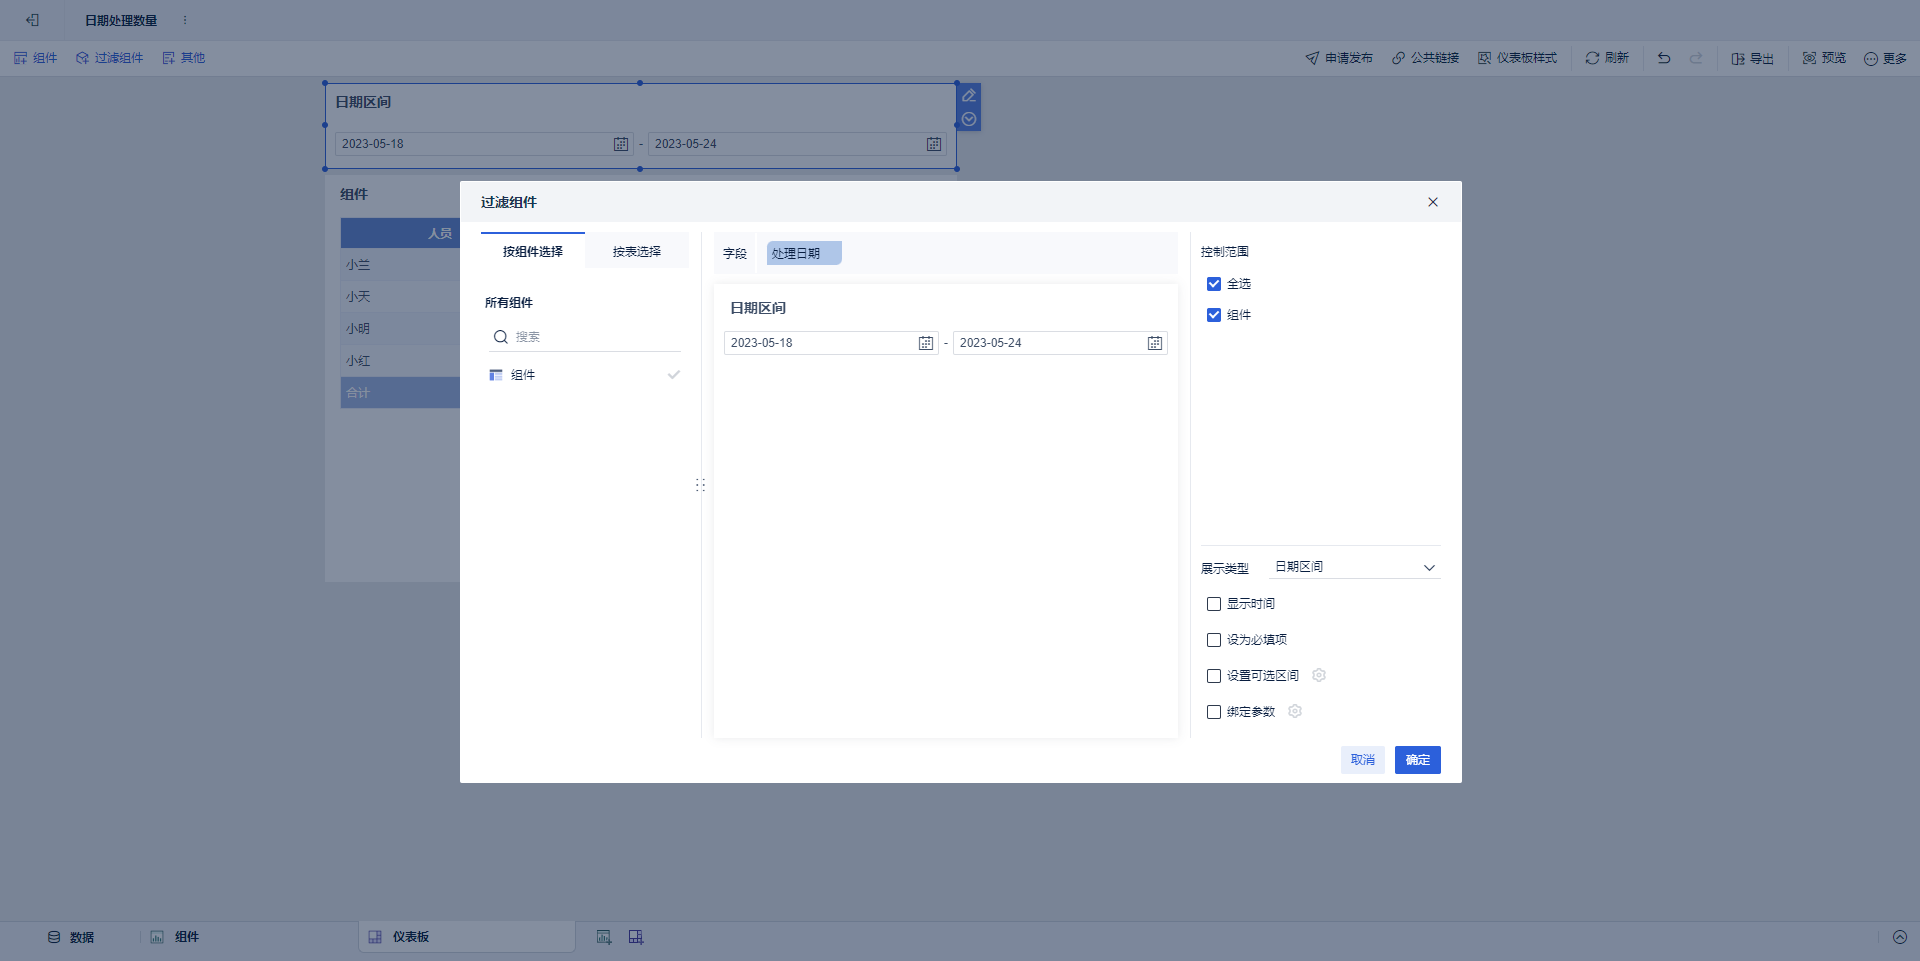Viewport: 1920px width, 961px height.
Task: Click the add-component icon in the bottom bar
Action: pyautogui.click(x=604, y=937)
